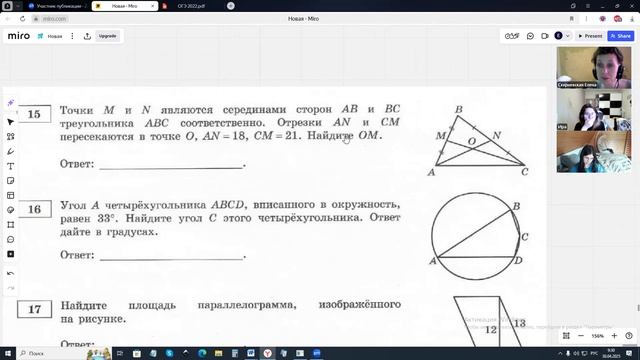Select the Comment tool
Image resolution: width=640 pixels, height=360 pixels.
11,240
